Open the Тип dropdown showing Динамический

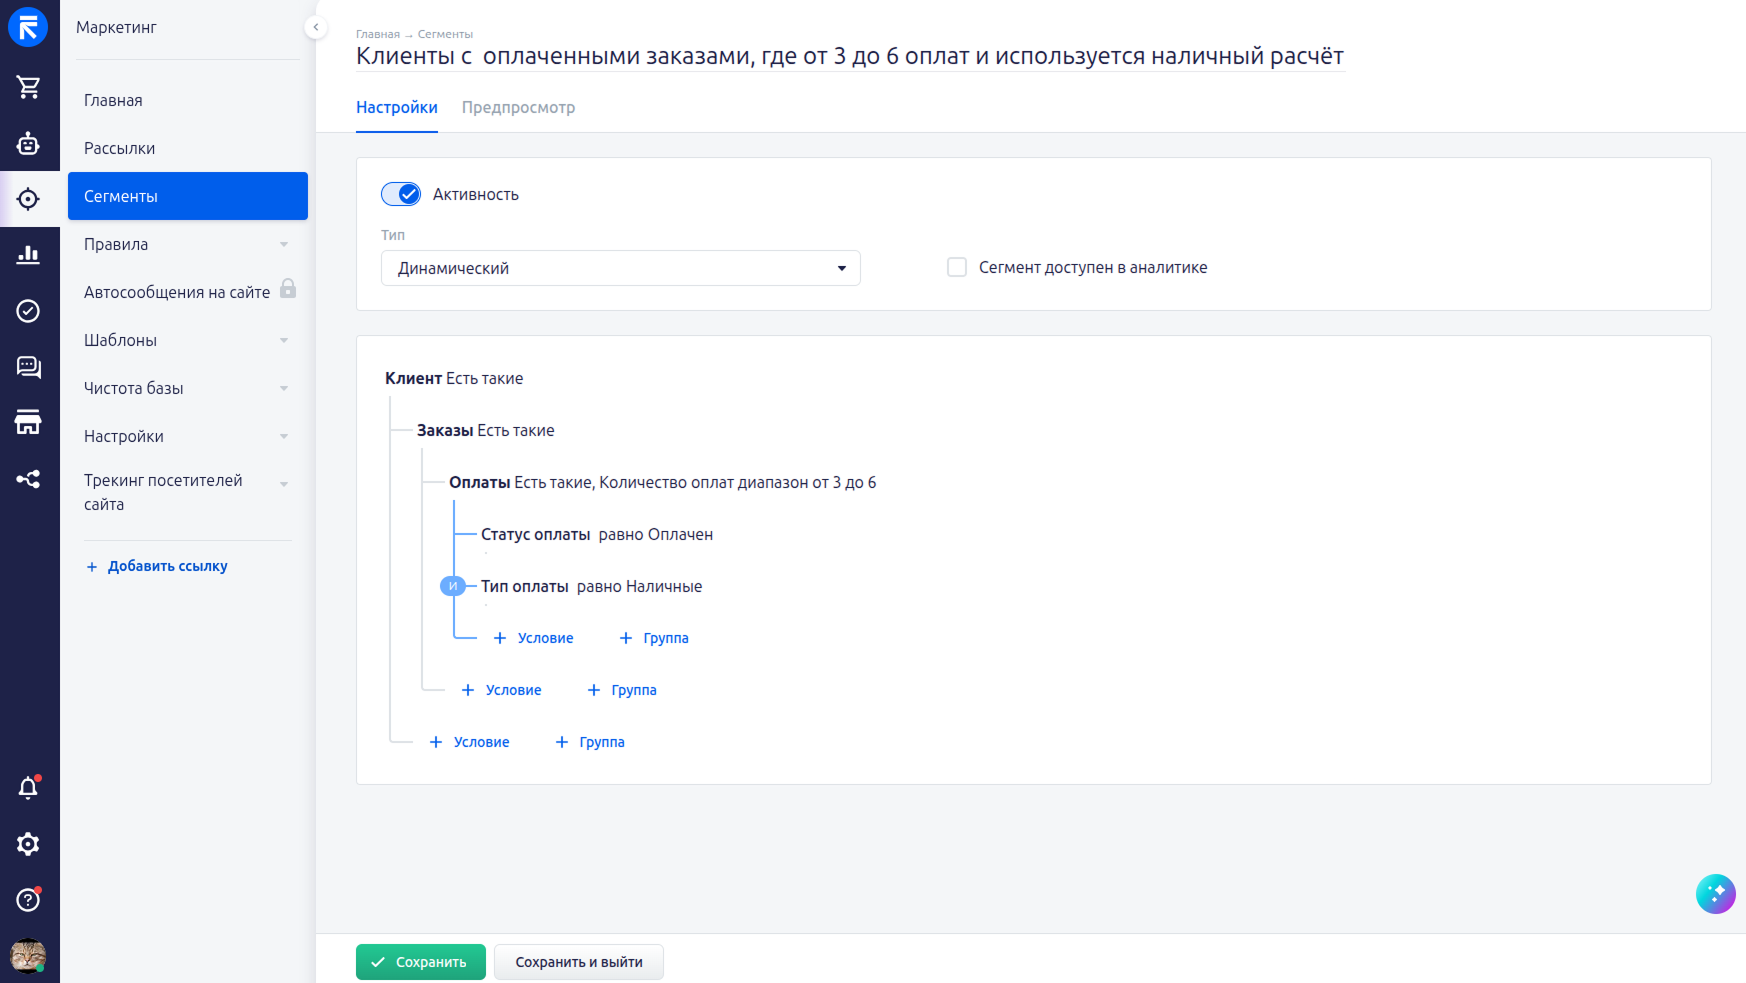tap(620, 268)
